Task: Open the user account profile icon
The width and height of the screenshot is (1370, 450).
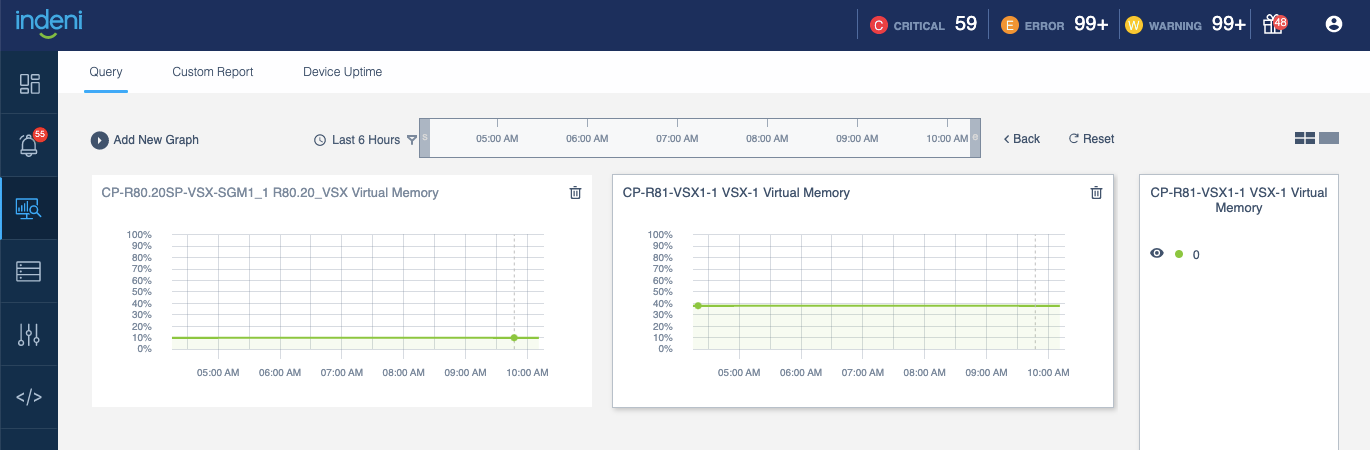Action: coord(1333,25)
